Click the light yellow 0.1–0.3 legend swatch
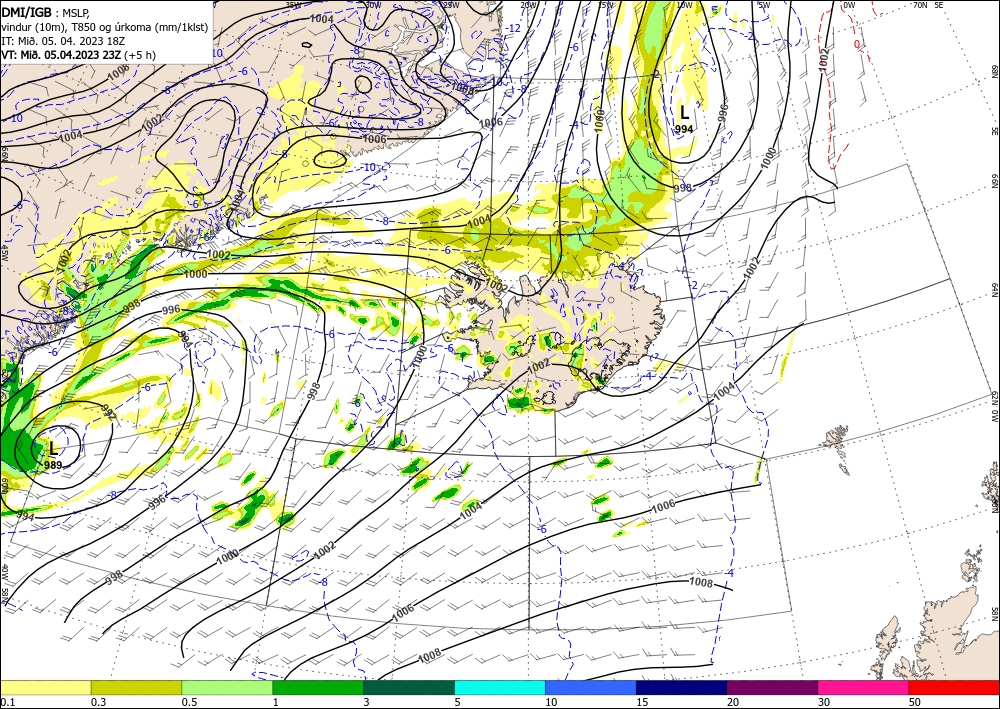The height and width of the screenshot is (709, 1000). click(45, 687)
